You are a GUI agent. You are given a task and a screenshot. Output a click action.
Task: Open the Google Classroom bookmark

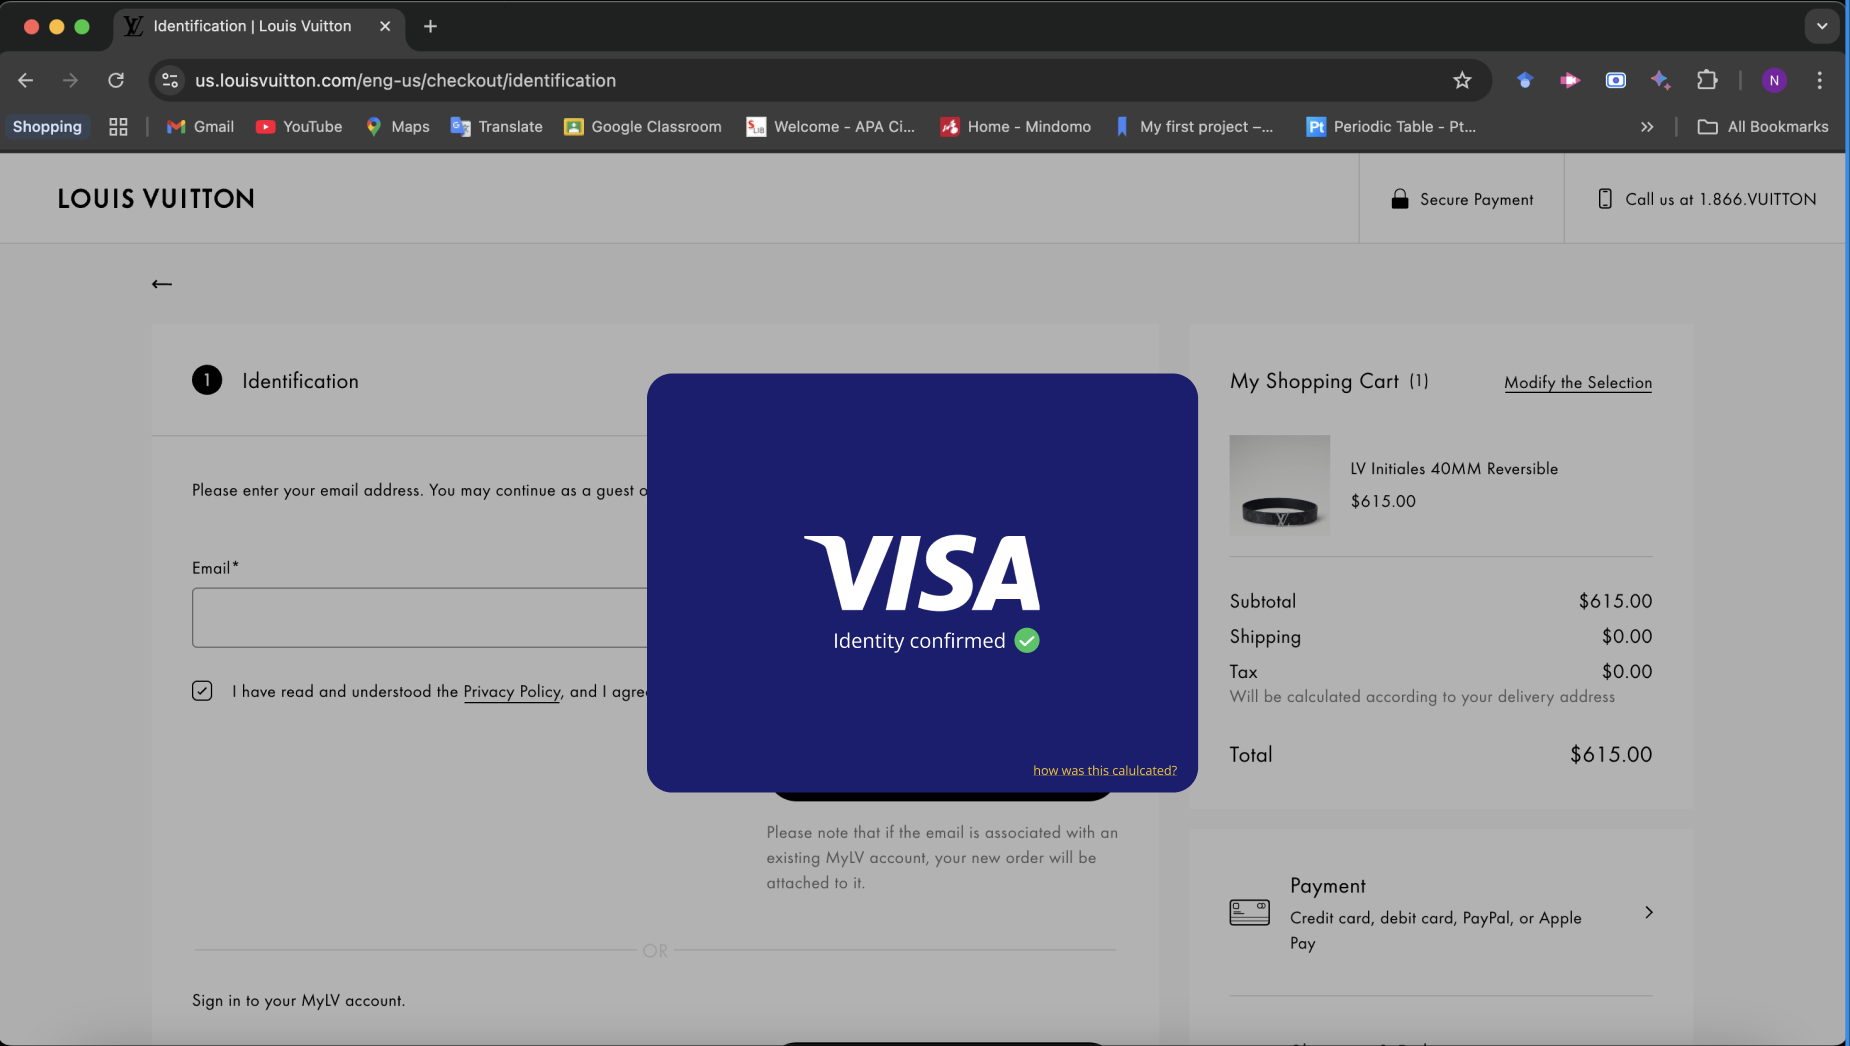(x=643, y=127)
